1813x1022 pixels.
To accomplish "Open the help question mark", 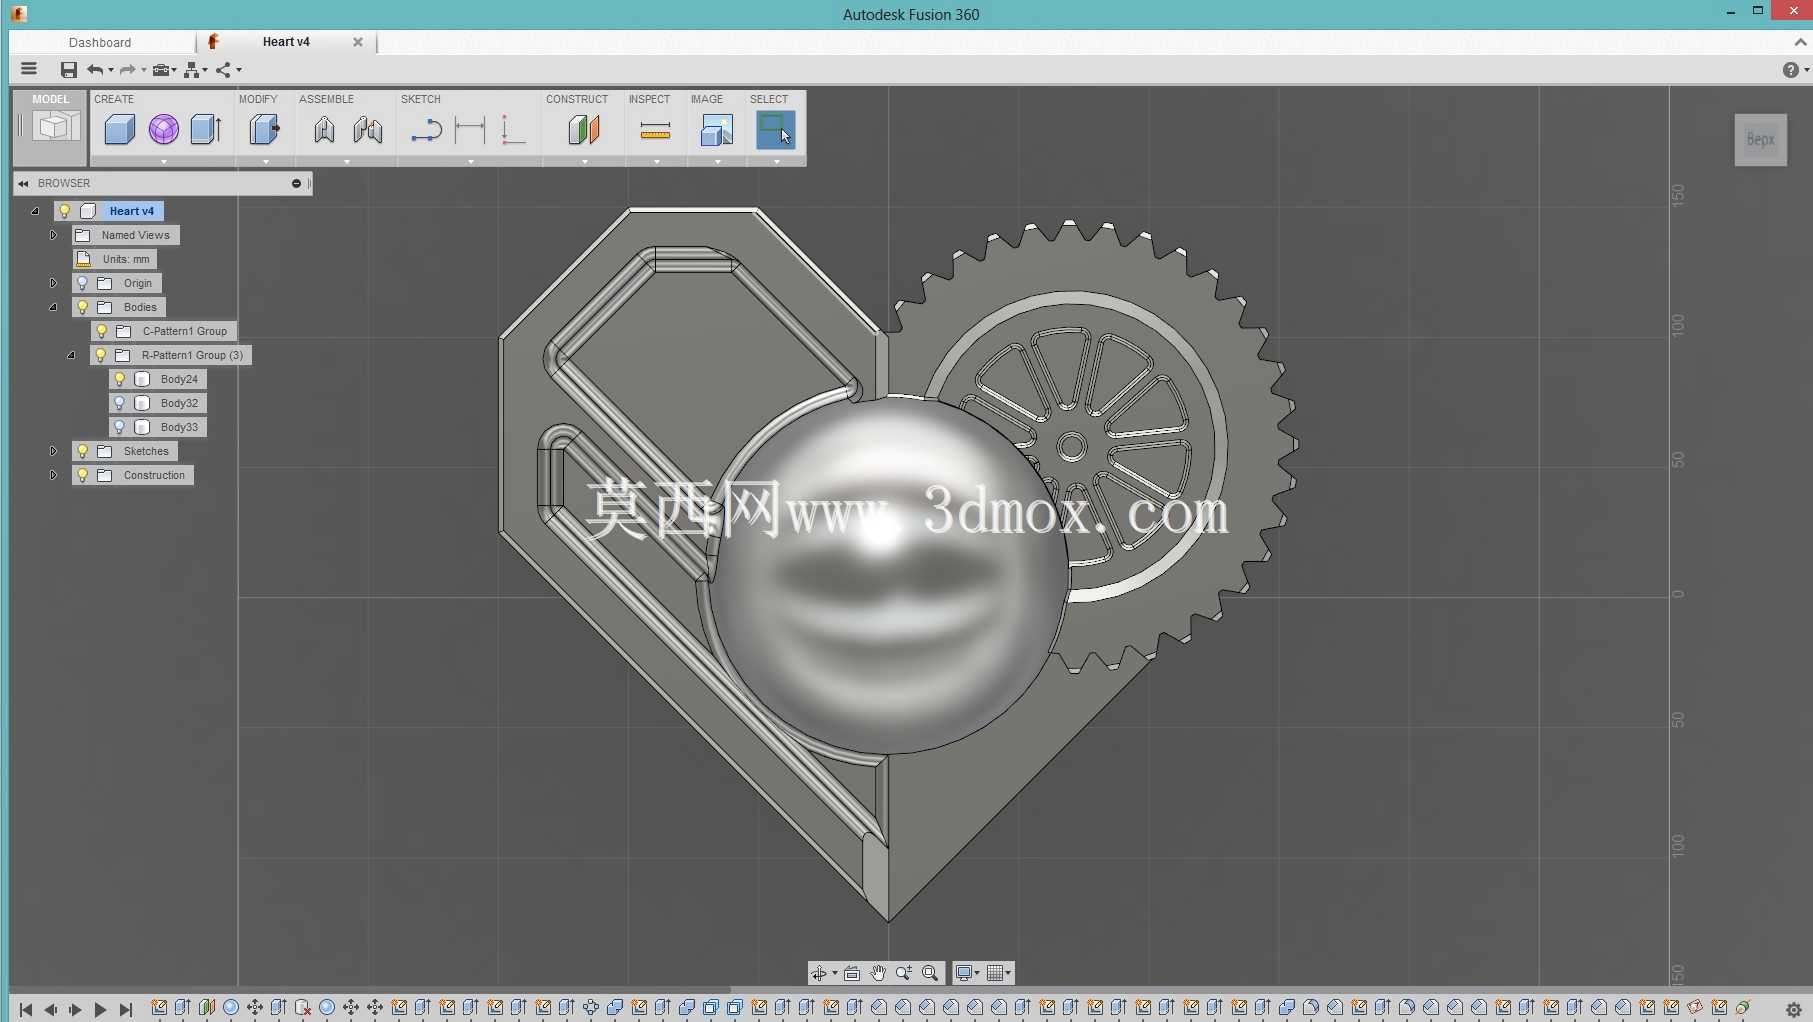I will [x=1790, y=69].
